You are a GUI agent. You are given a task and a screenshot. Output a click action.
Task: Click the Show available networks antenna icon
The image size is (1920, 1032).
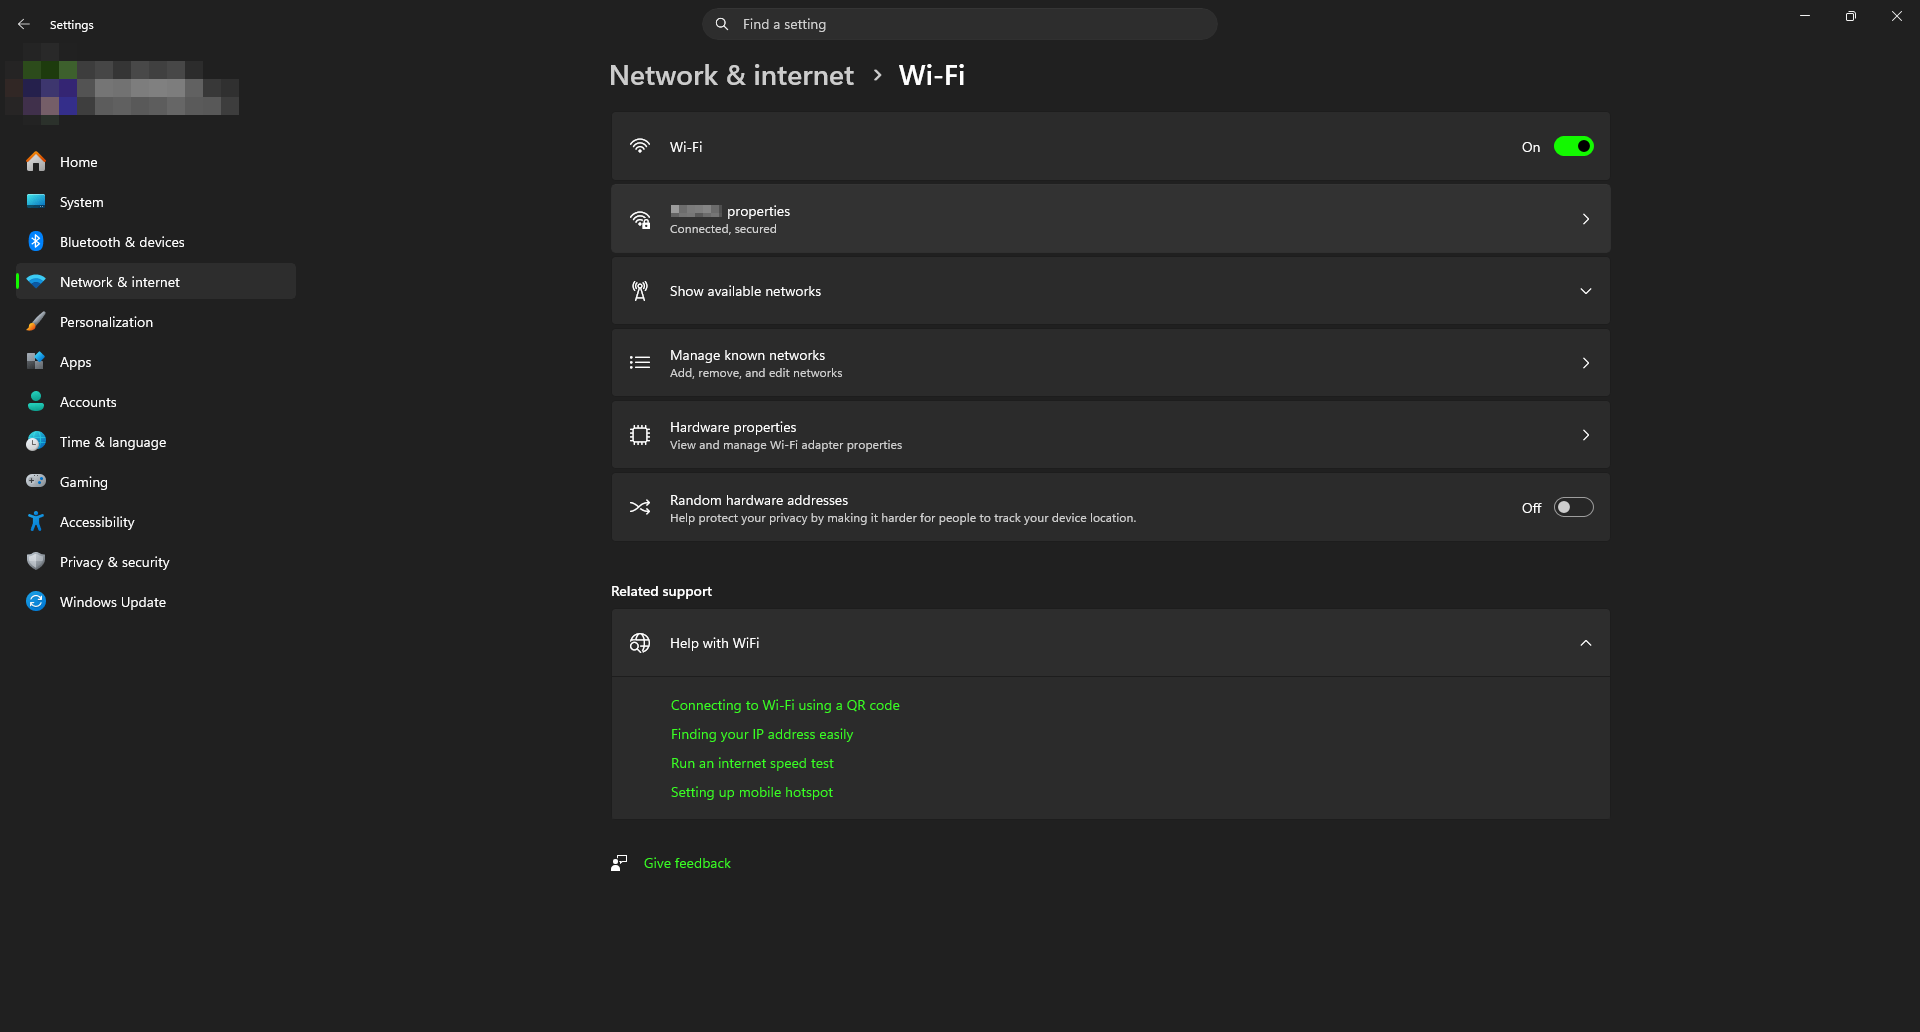[640, 291]
